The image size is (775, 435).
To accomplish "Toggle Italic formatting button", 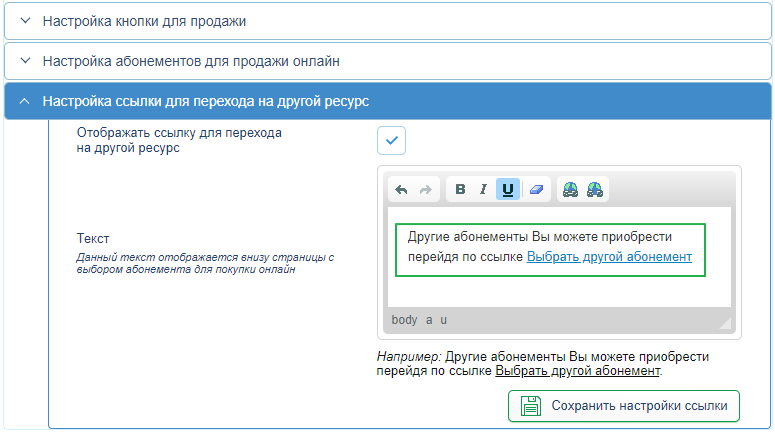I will (483, 189).
